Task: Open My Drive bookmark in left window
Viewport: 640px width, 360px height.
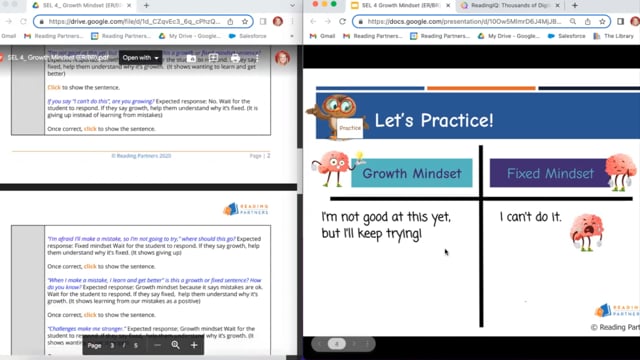Action: point(190,36)
